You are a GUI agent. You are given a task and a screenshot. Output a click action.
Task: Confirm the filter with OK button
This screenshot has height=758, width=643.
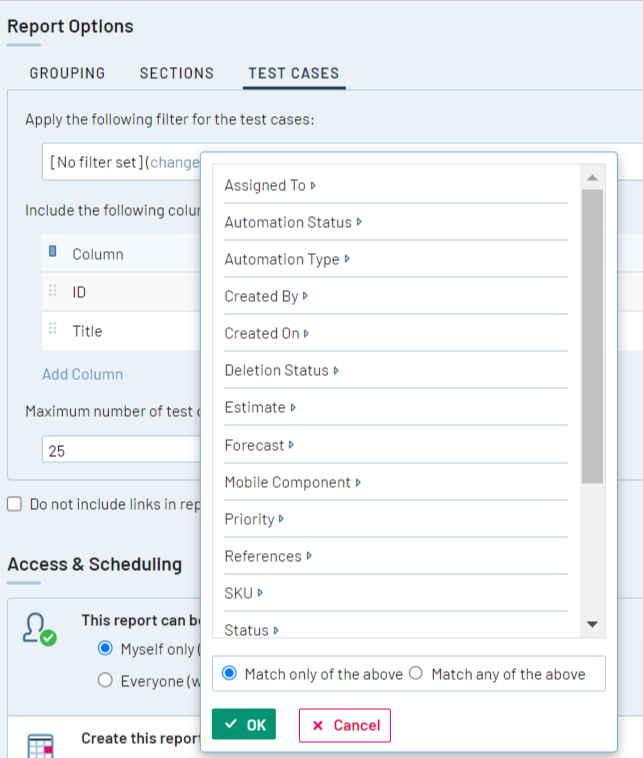click(x=243, y=725)
